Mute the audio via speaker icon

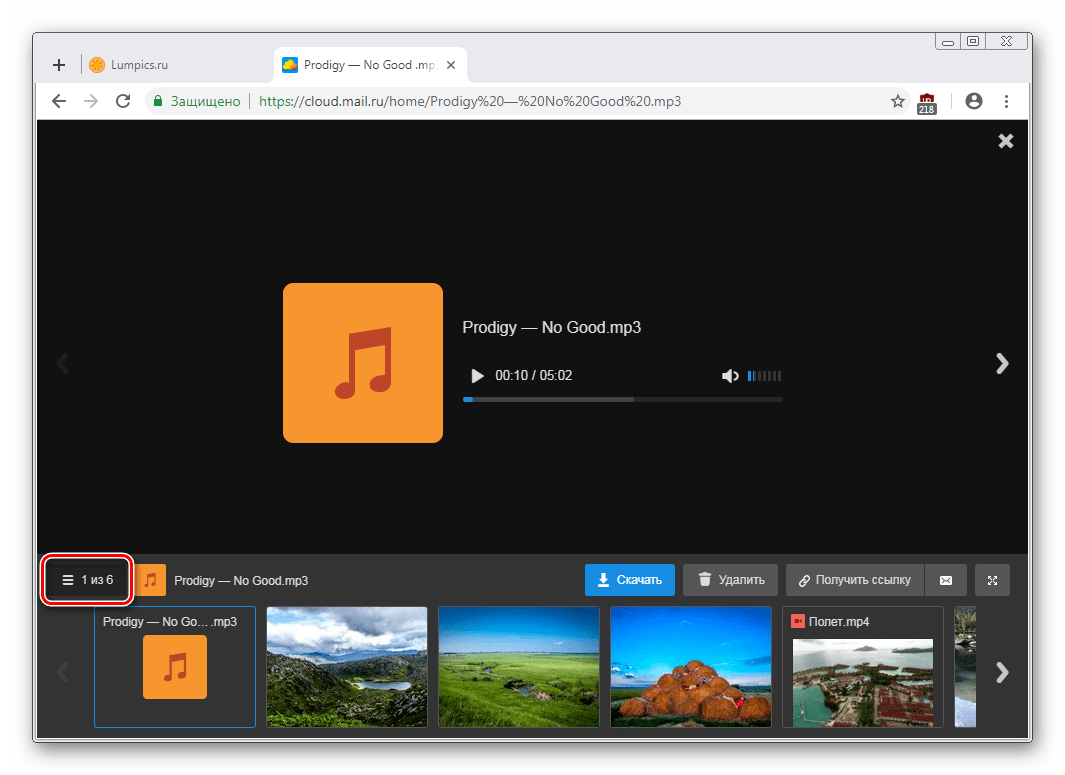[x=730, y=376]
